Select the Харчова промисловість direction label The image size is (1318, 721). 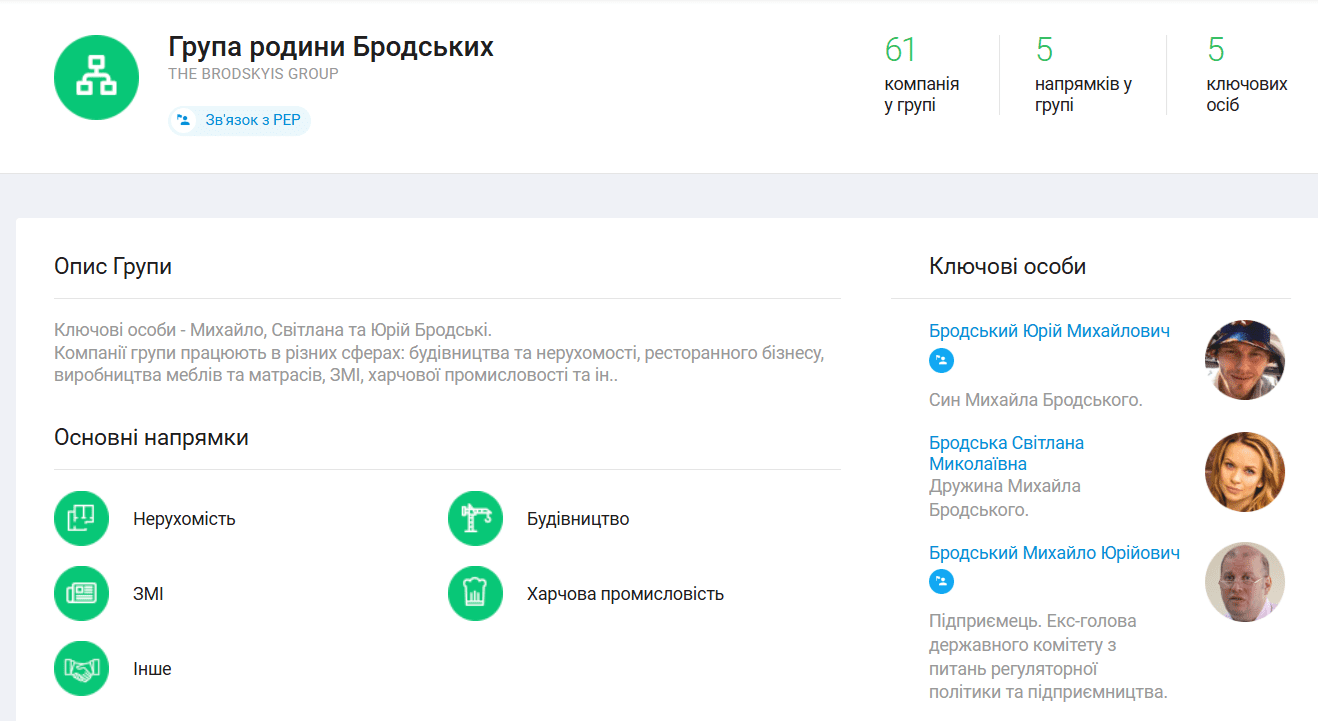pyautogui.click(x=625, y=594)
